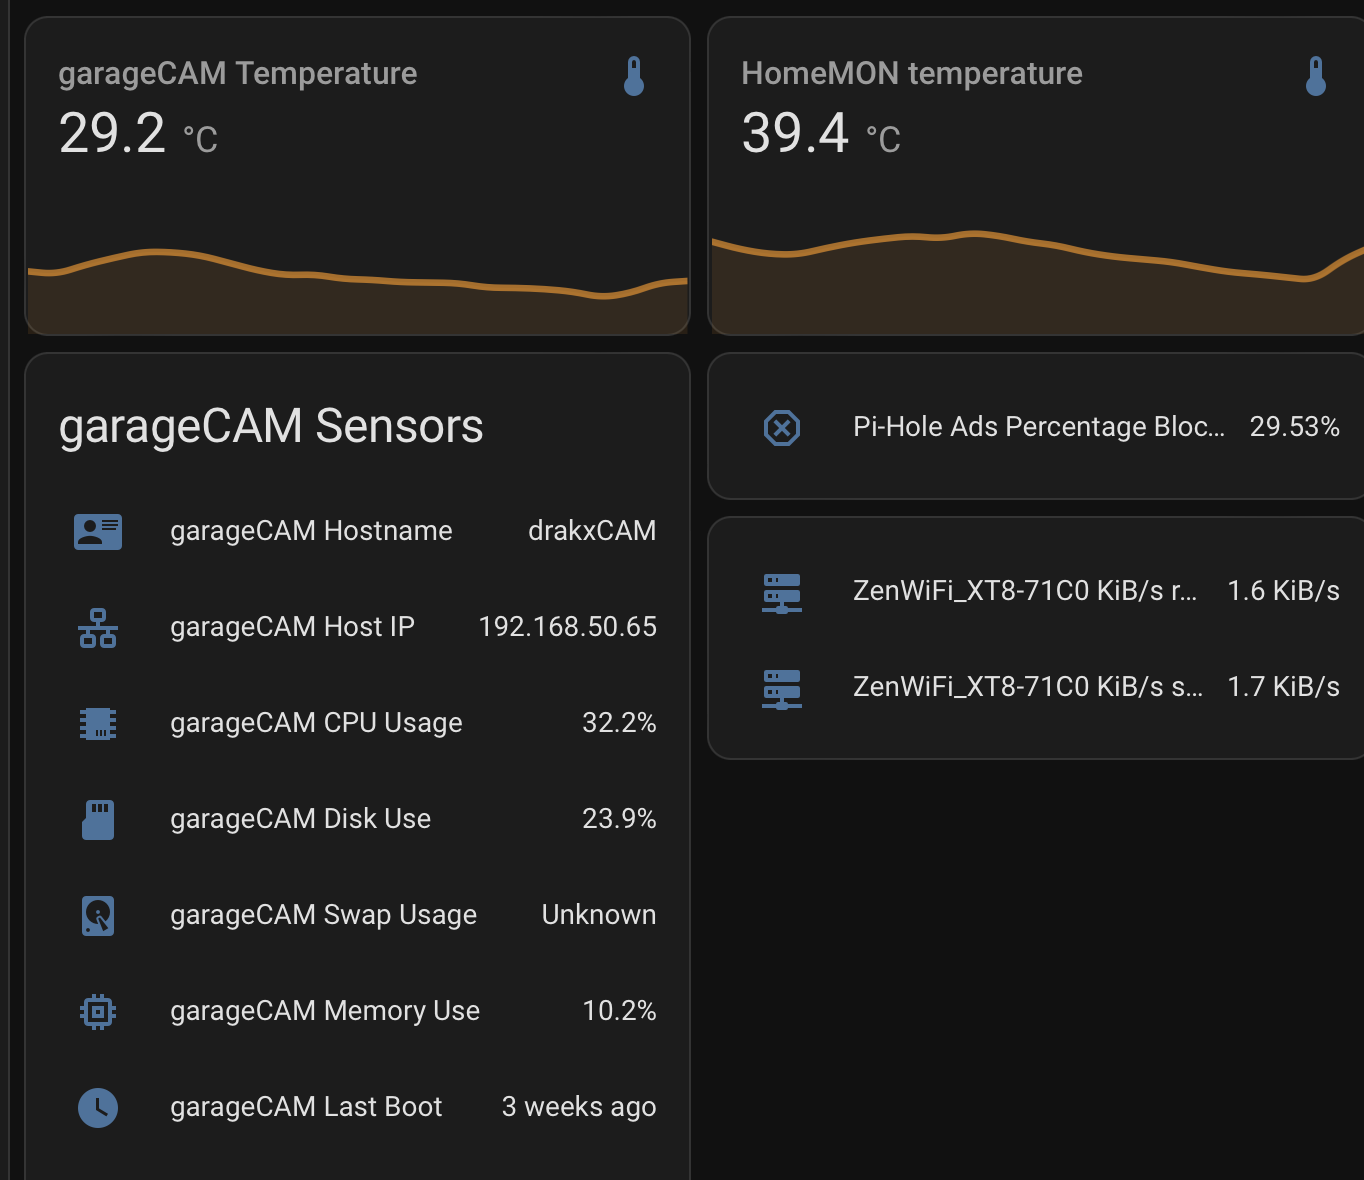Click the garageCAM Memory Use processor icon

tap(98, 1011)
